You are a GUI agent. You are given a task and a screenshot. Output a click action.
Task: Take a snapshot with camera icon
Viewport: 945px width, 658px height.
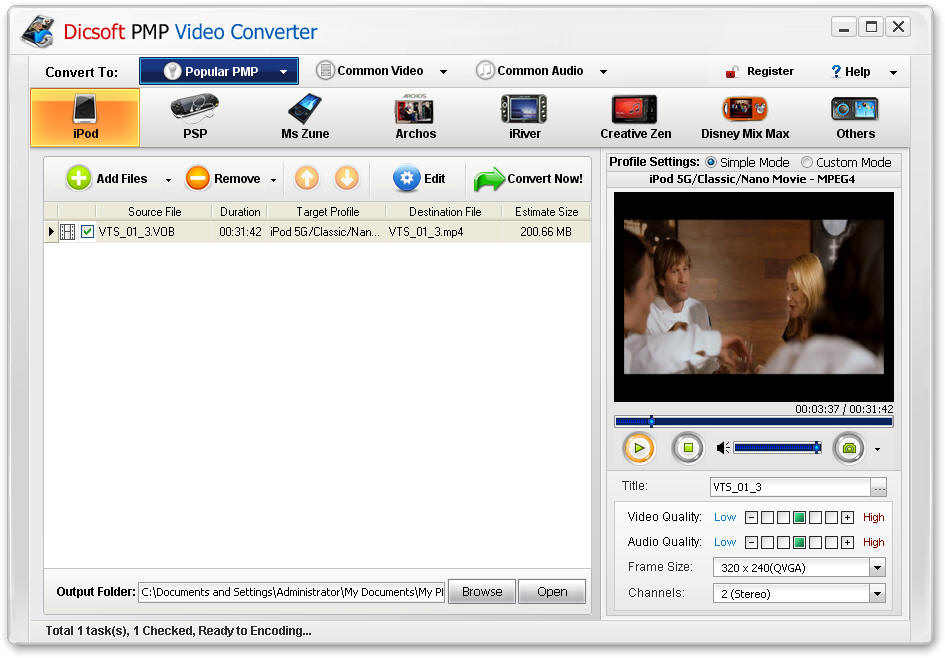849,448
